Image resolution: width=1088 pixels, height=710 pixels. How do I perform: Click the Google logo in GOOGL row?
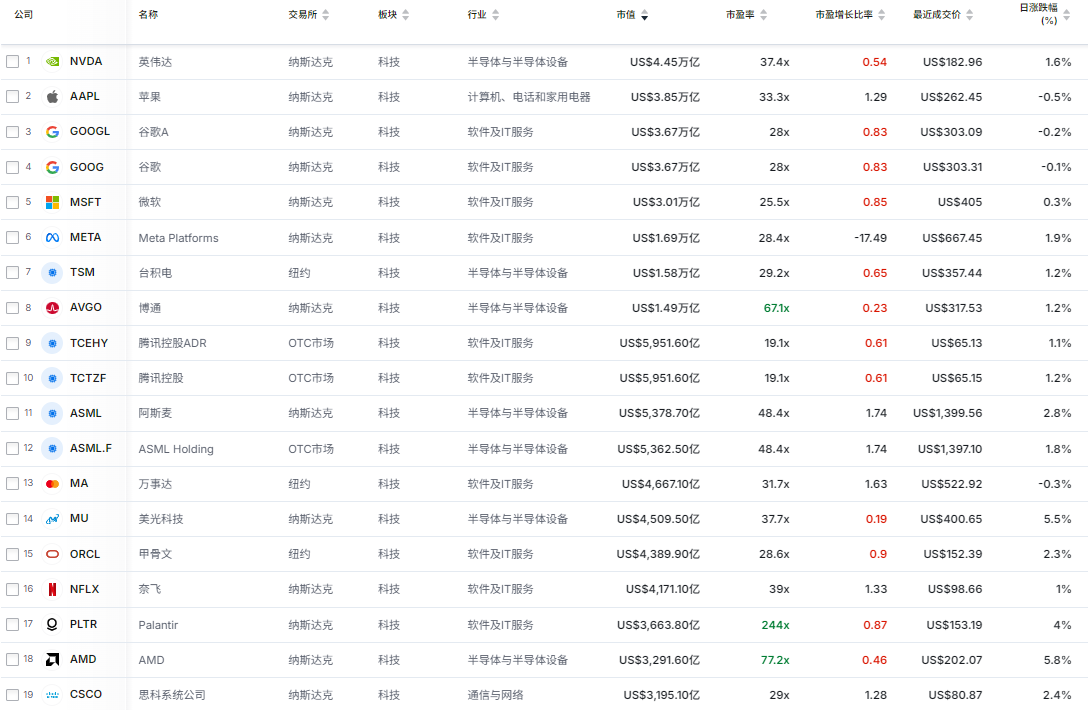pos(52,132)
